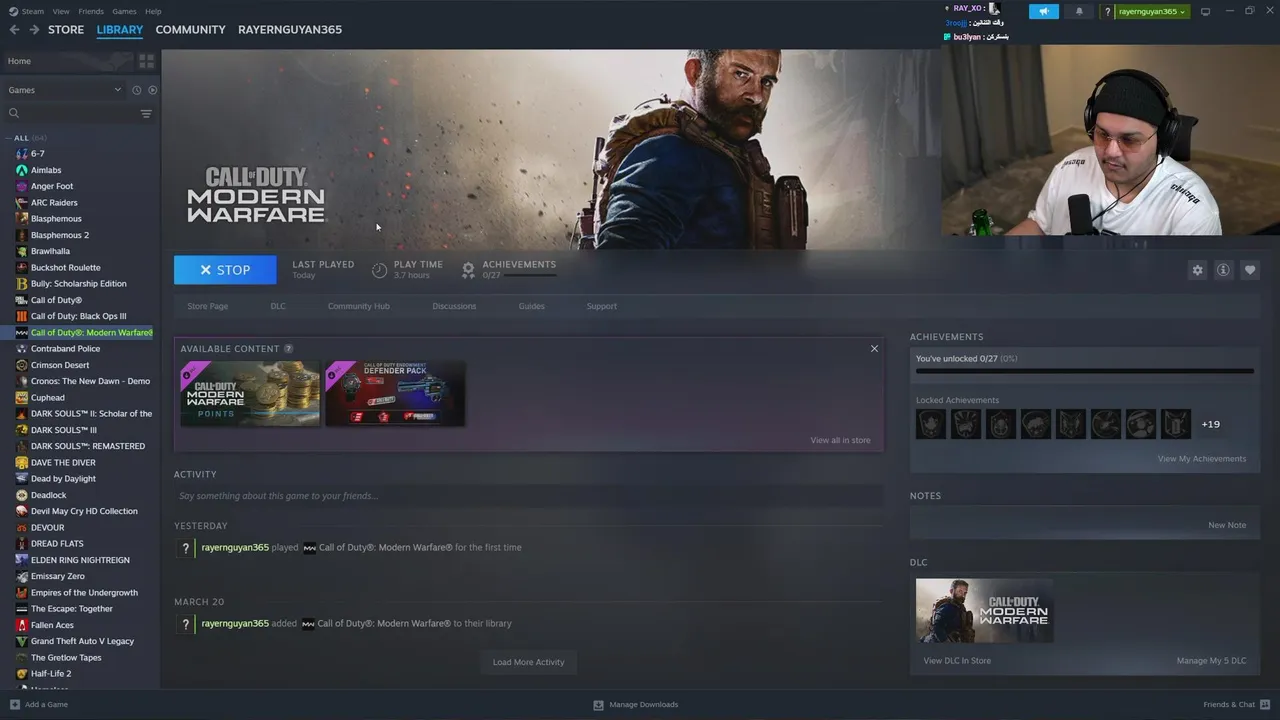
Task: Click Add a Game
Action: click(39, 705)
